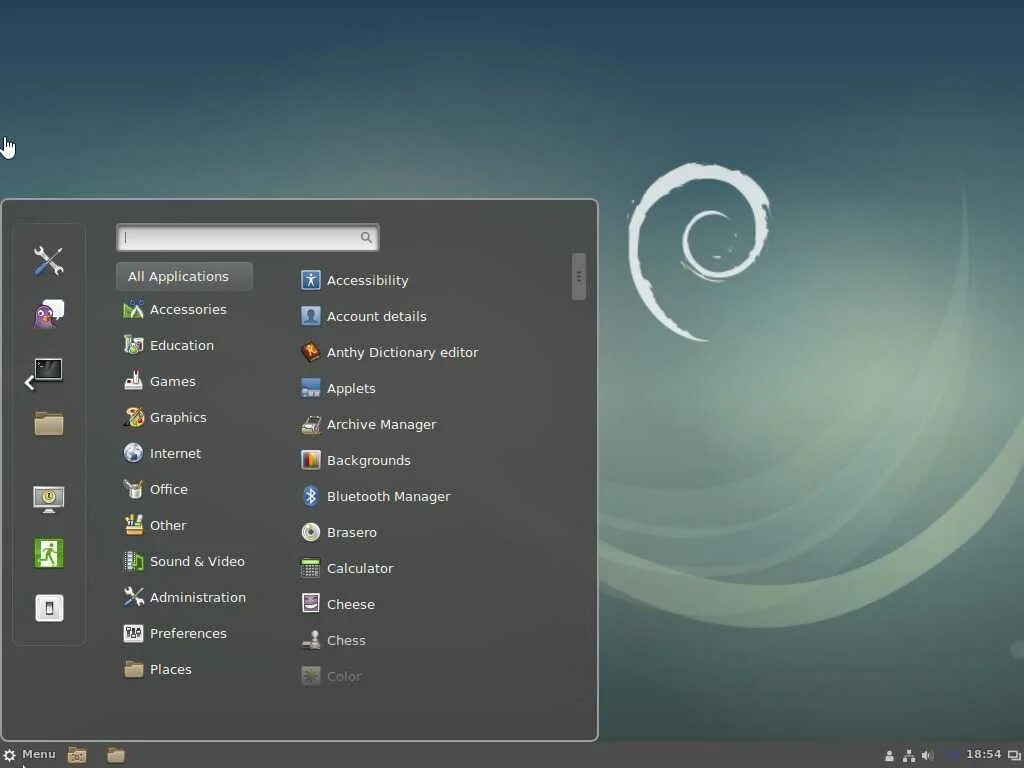Launch Pidgin chat from favorites sidebar
The image size is (1024, 768).
point(48,314)
